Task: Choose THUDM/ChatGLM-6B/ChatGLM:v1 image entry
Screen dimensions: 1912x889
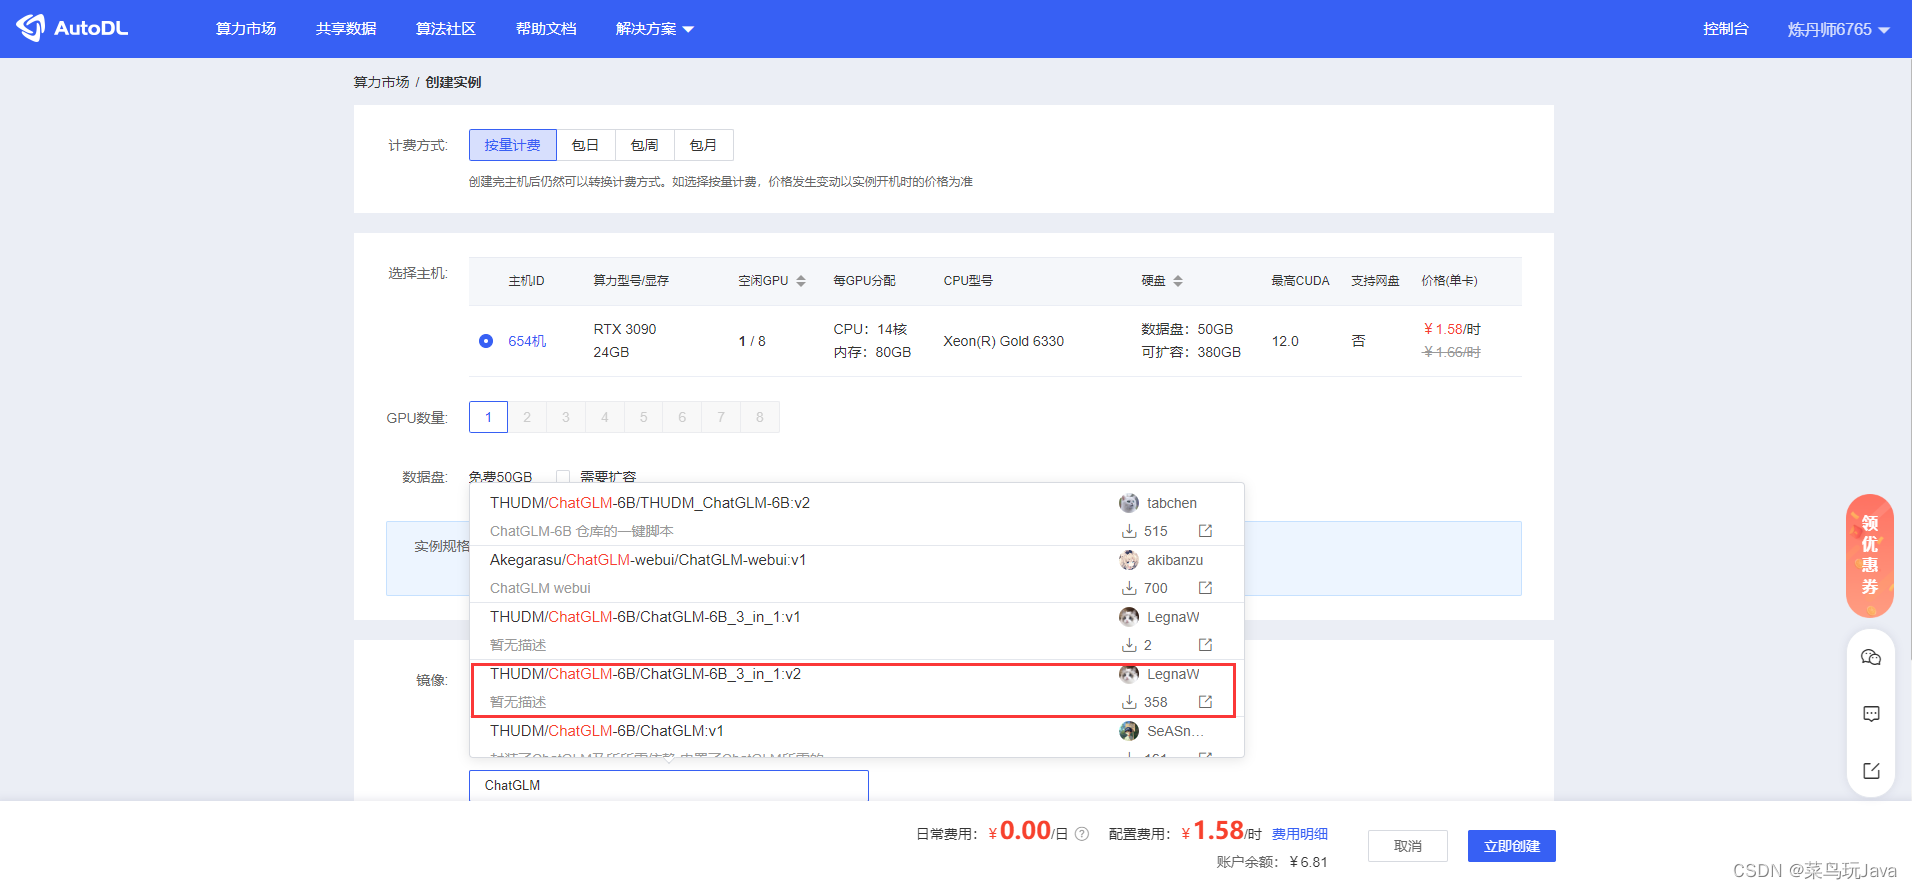Action: tap(857, 739)
